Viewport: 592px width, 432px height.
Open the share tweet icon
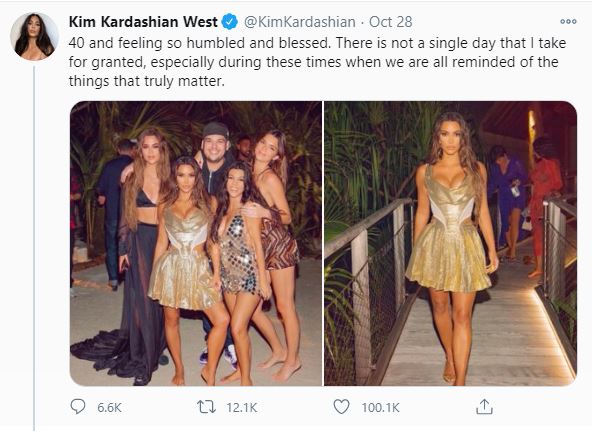coord(484,407)
